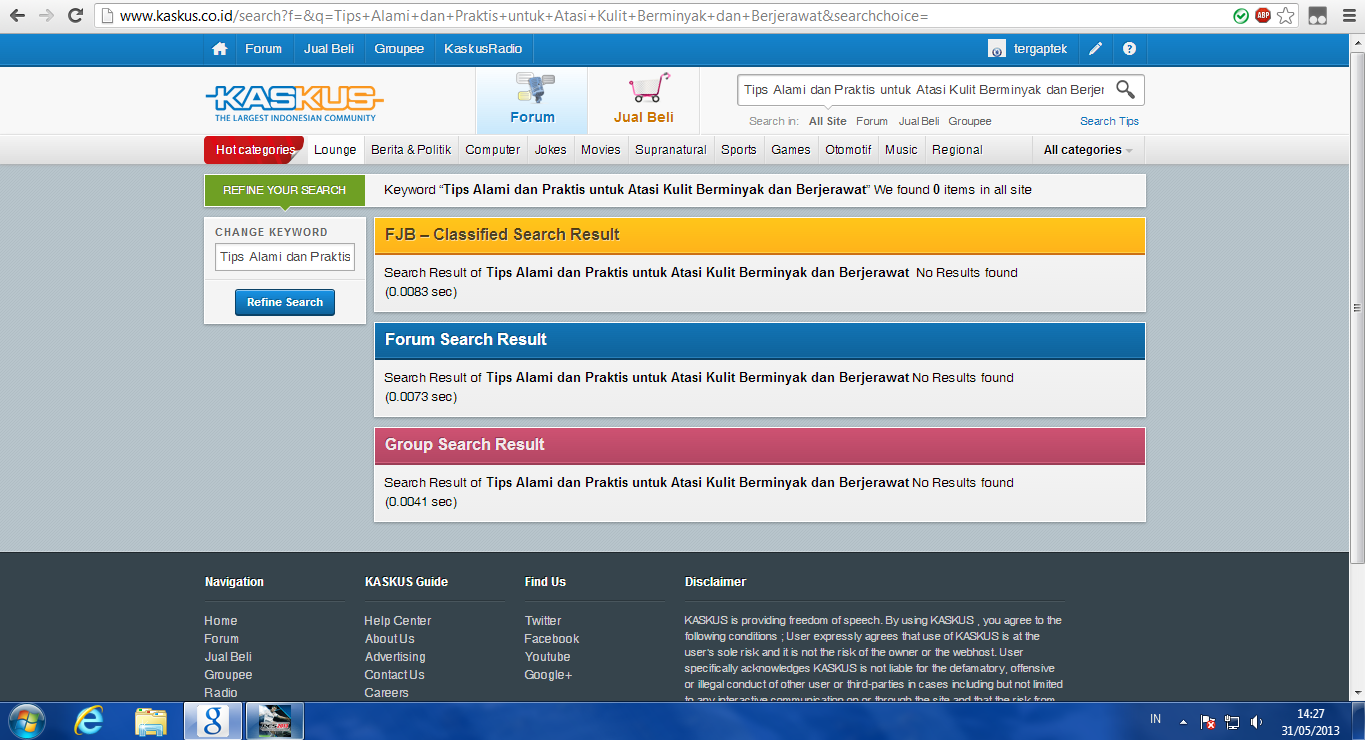Open Twitter footer link
Screen dimensions: 1365x740
coord(543,621)
